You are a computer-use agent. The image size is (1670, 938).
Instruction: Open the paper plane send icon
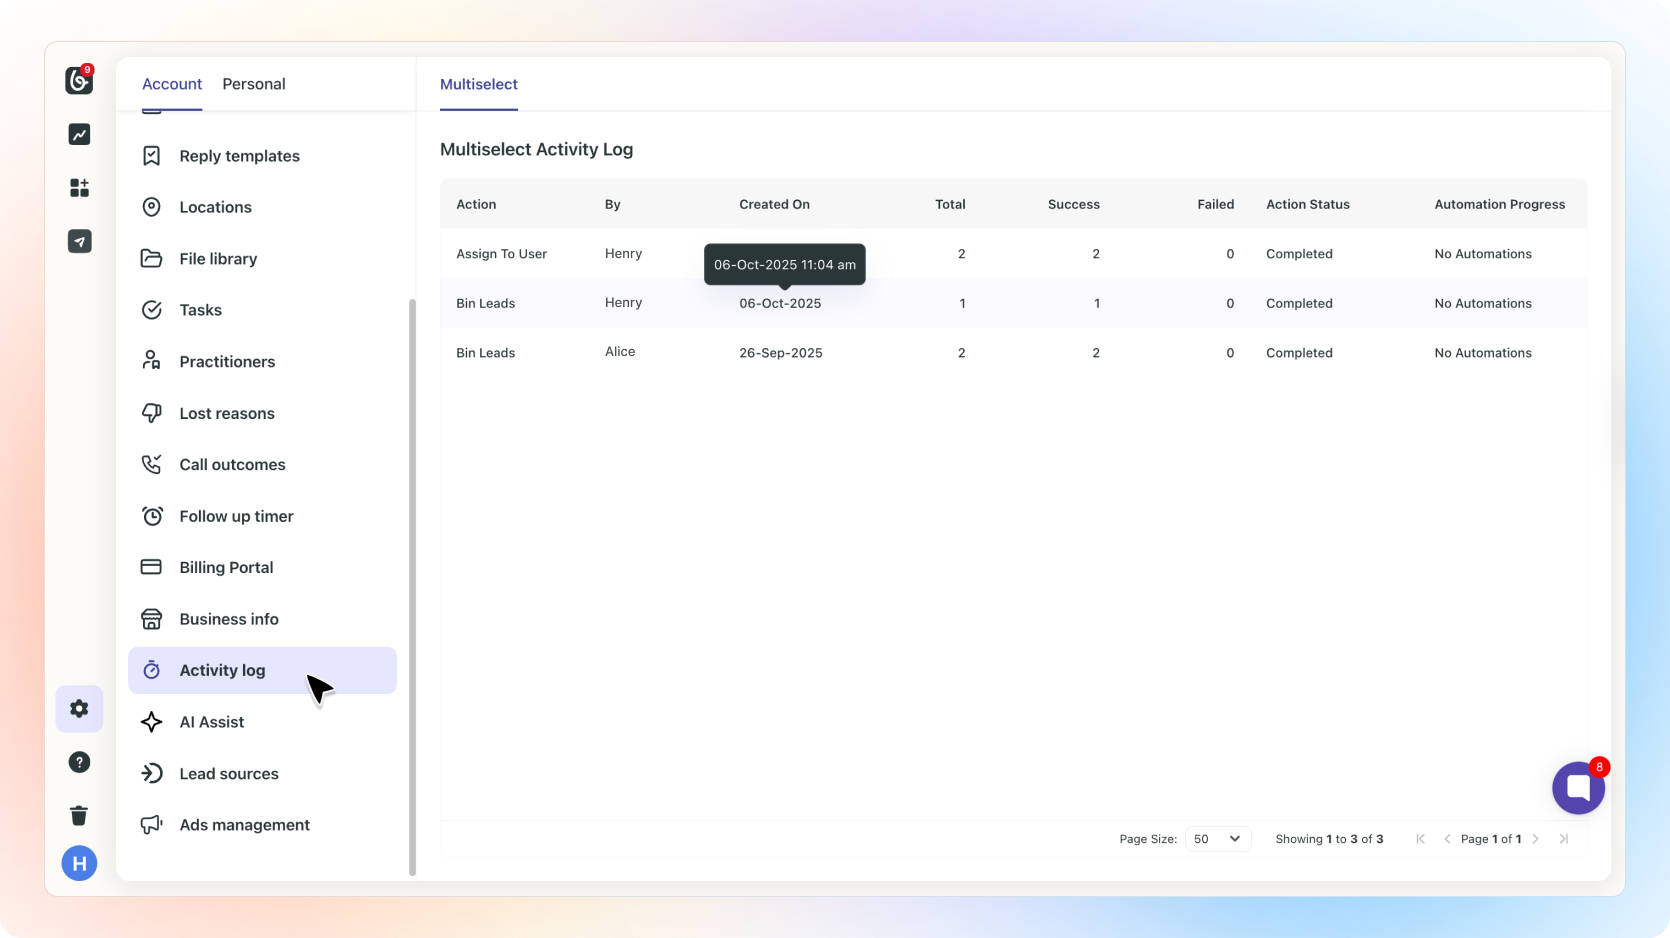(x=79, y=241)
